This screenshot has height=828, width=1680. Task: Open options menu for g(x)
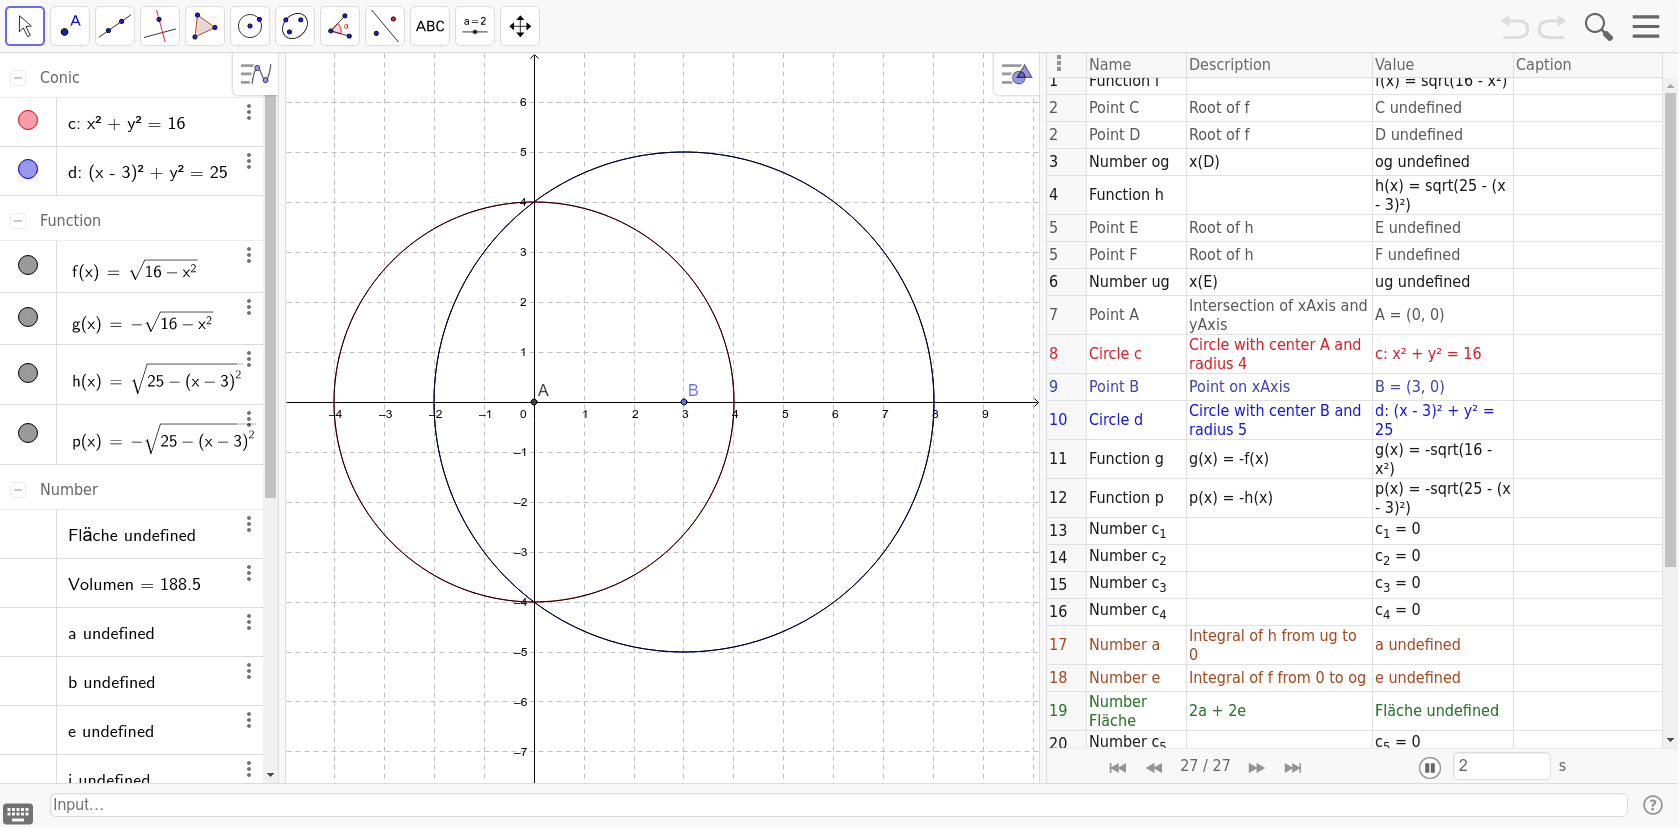[x=249, y=308]
